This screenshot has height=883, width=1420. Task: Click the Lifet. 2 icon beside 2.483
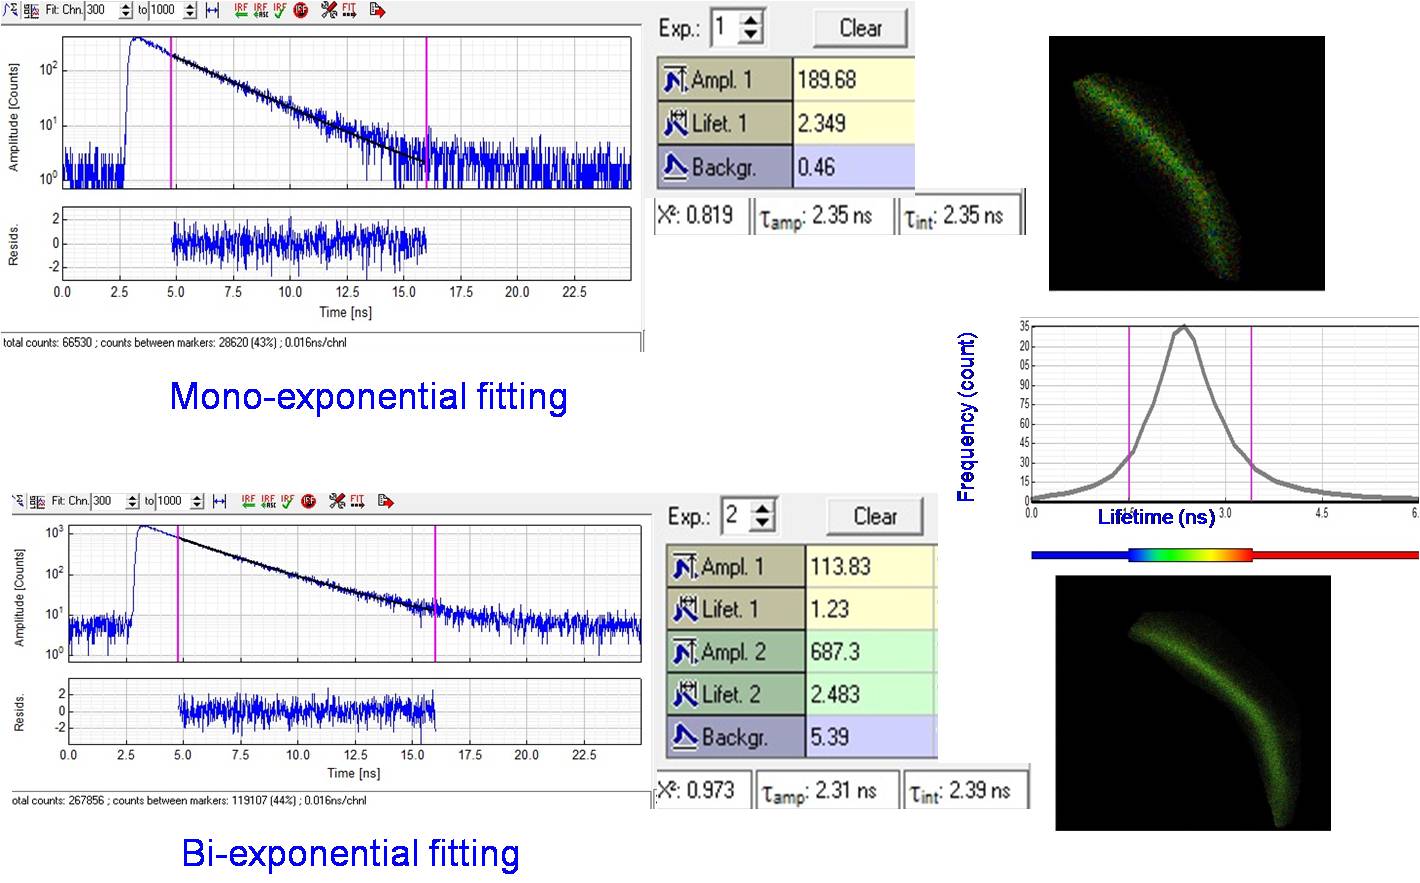point(685,694)
